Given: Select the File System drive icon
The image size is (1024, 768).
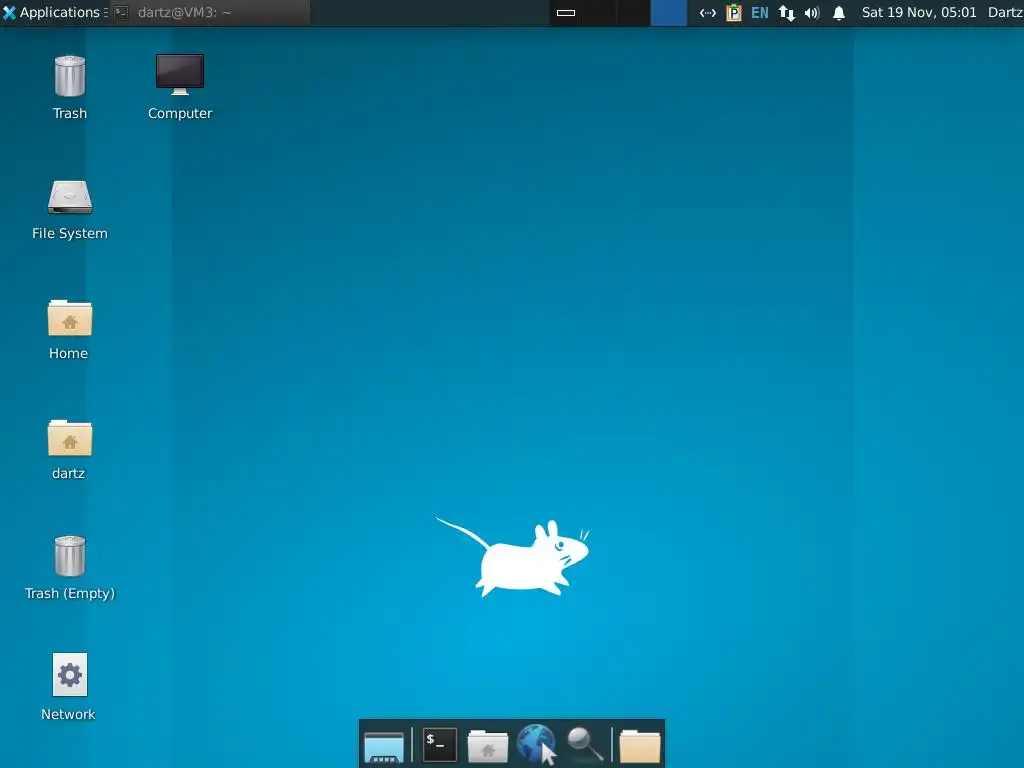Looking at the screenshot, I should pos(70,210).
